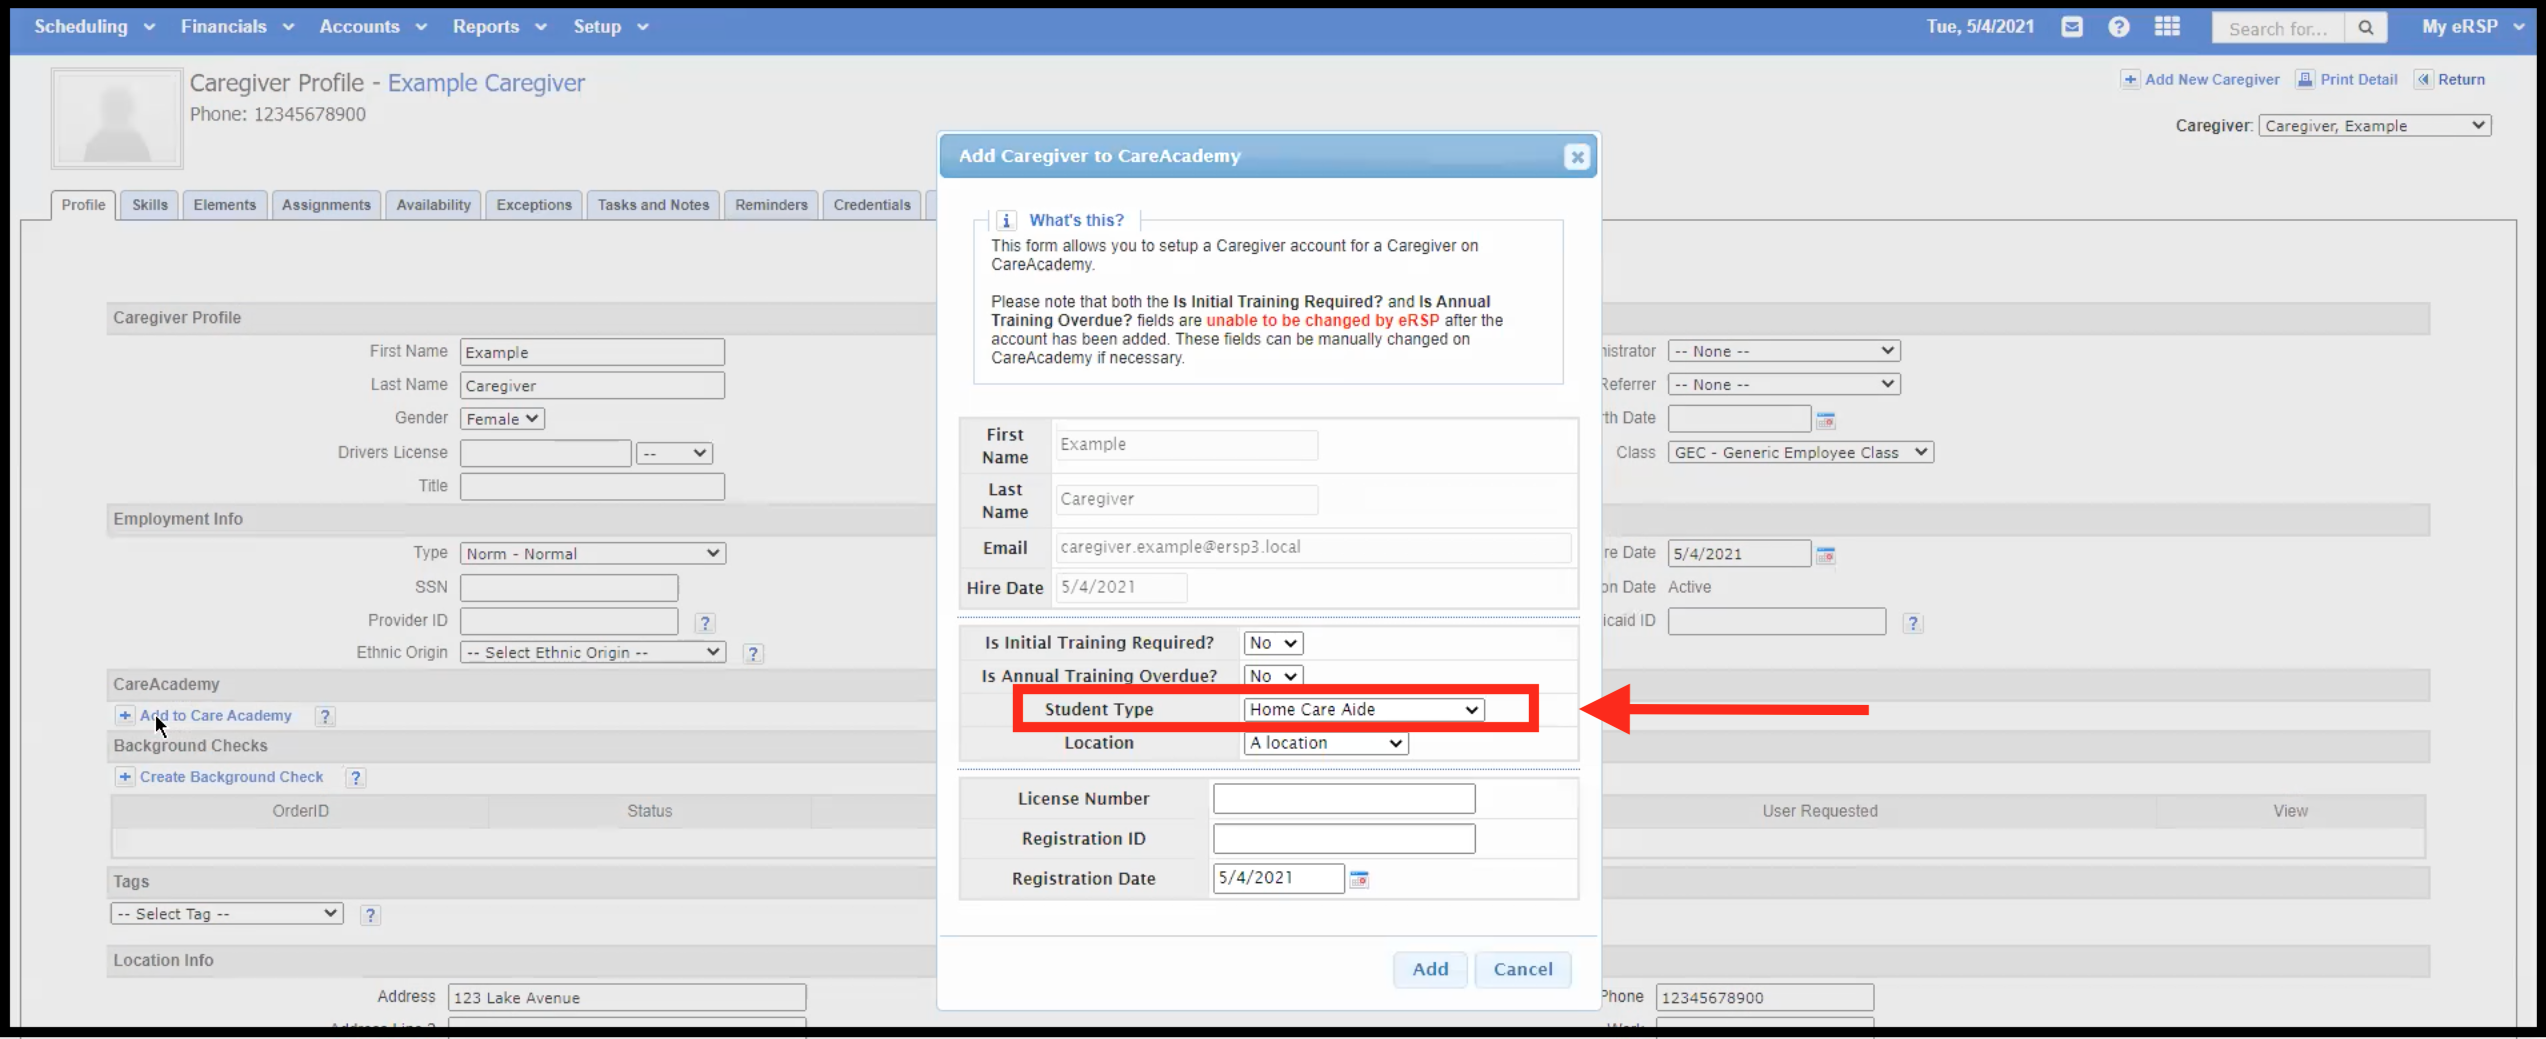Click the Create Background Check link
This screenshot has width=2546, height=1039.
pos(231,777)
